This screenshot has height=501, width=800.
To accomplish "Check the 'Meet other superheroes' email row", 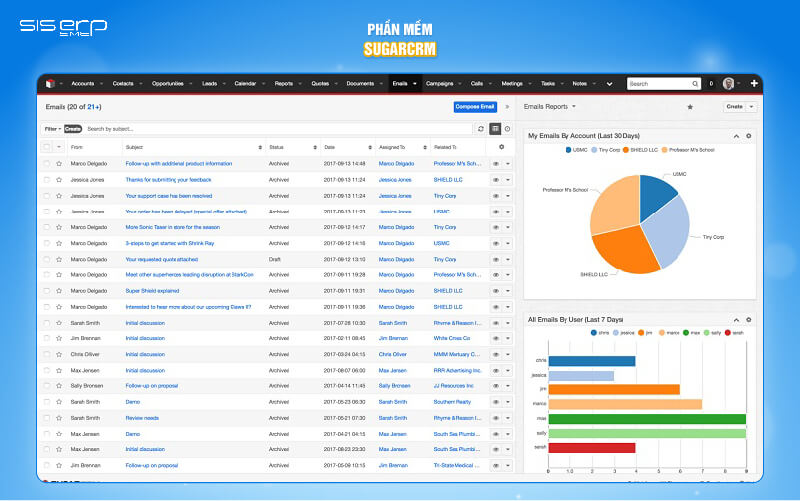I will 46,275.
